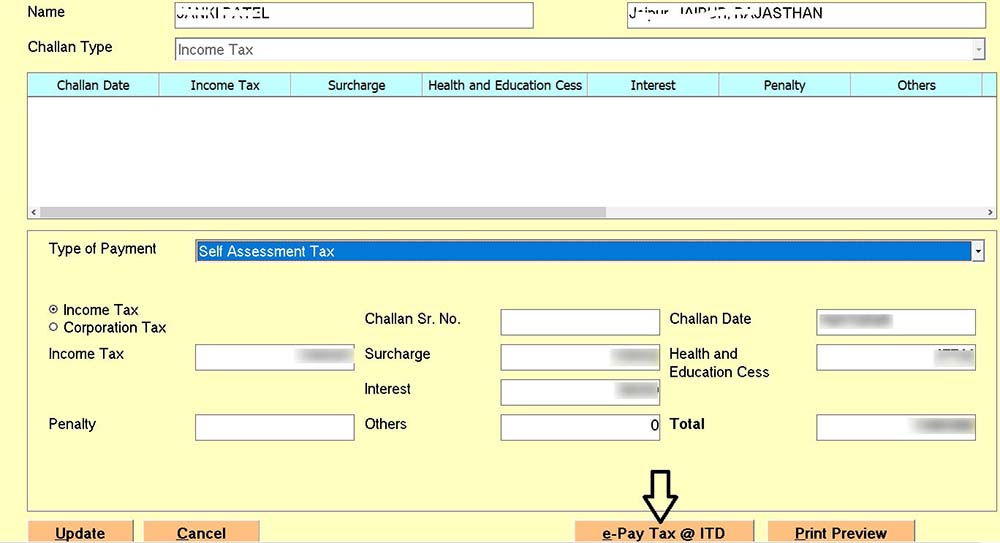
Task: Click the Challan Date column header
Action: pos(93,85)
